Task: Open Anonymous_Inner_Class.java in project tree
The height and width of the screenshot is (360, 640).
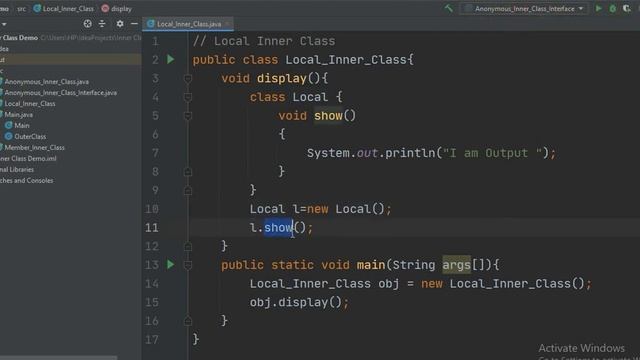Action: [x=46, y=82]
